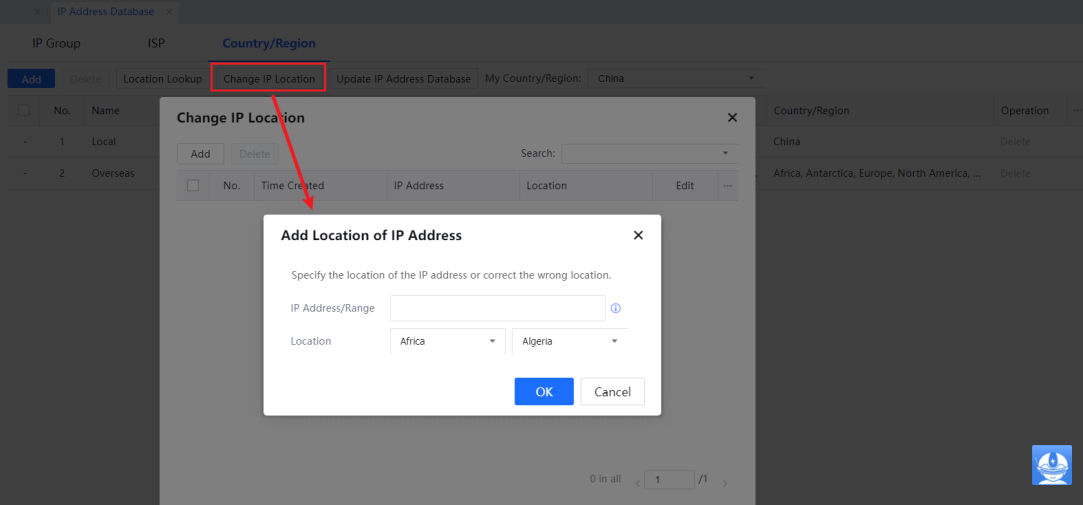Switch to the IP Group tab
1083x505 pixels.
coord(56,44)
